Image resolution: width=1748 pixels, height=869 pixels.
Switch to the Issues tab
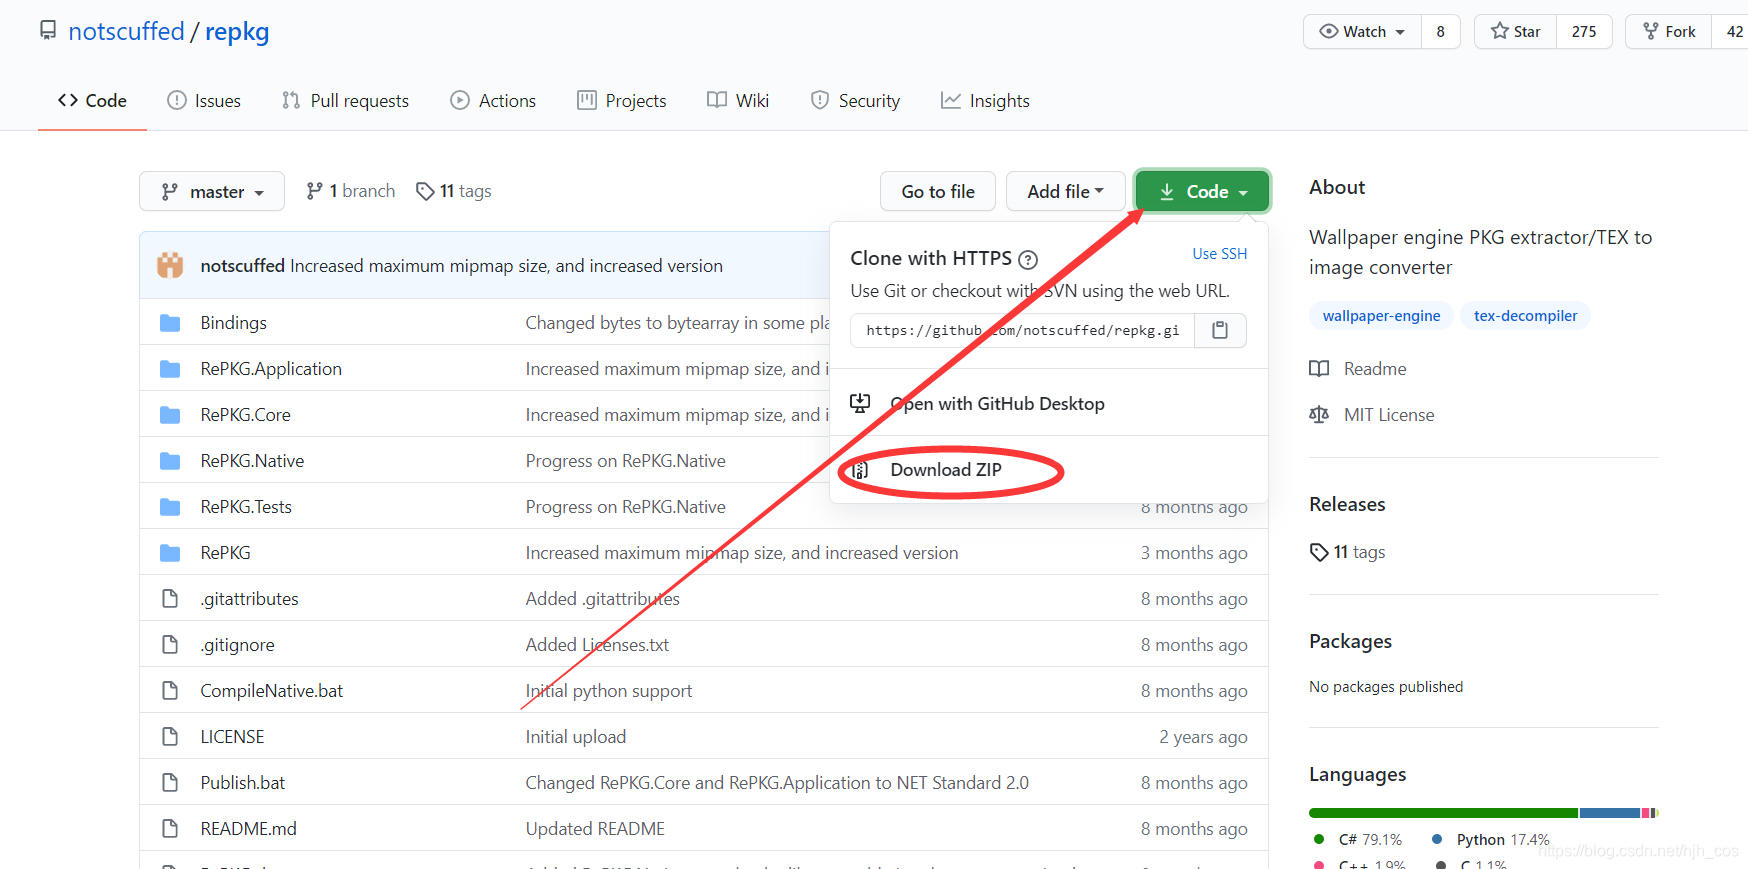pyautogui.click(x=204, y=101)
